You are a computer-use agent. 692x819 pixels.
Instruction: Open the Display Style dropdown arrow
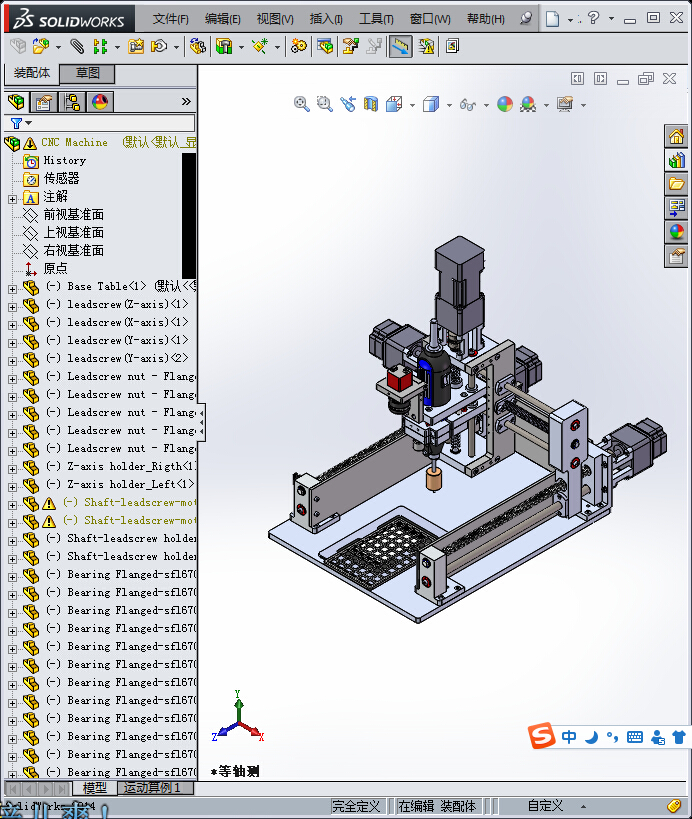click(x=449, y=106)
